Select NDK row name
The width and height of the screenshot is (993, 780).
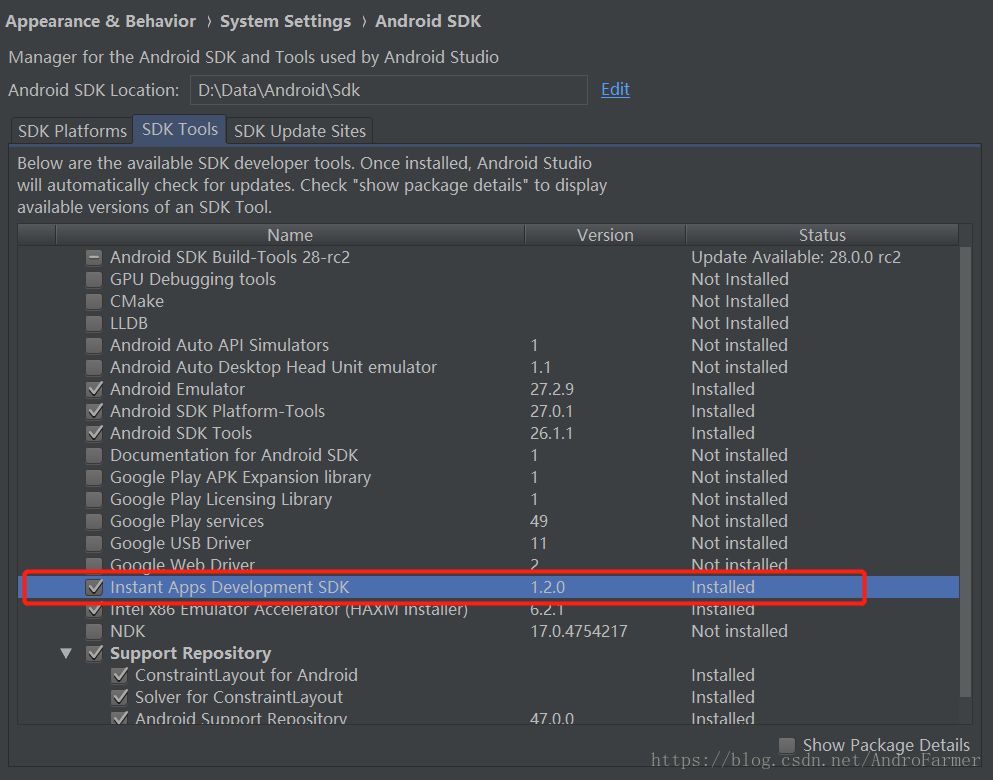(x=127, y=631)
